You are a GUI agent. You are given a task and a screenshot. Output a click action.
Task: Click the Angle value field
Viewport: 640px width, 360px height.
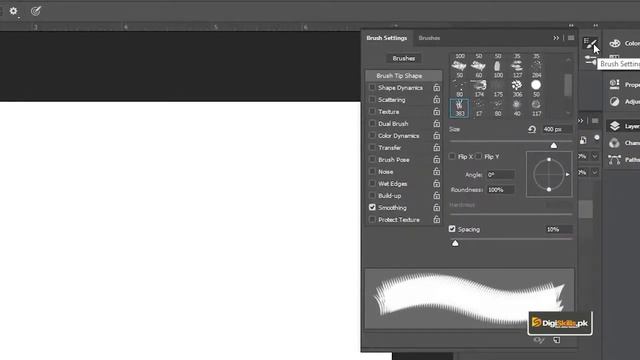click(x=500, y=175)
